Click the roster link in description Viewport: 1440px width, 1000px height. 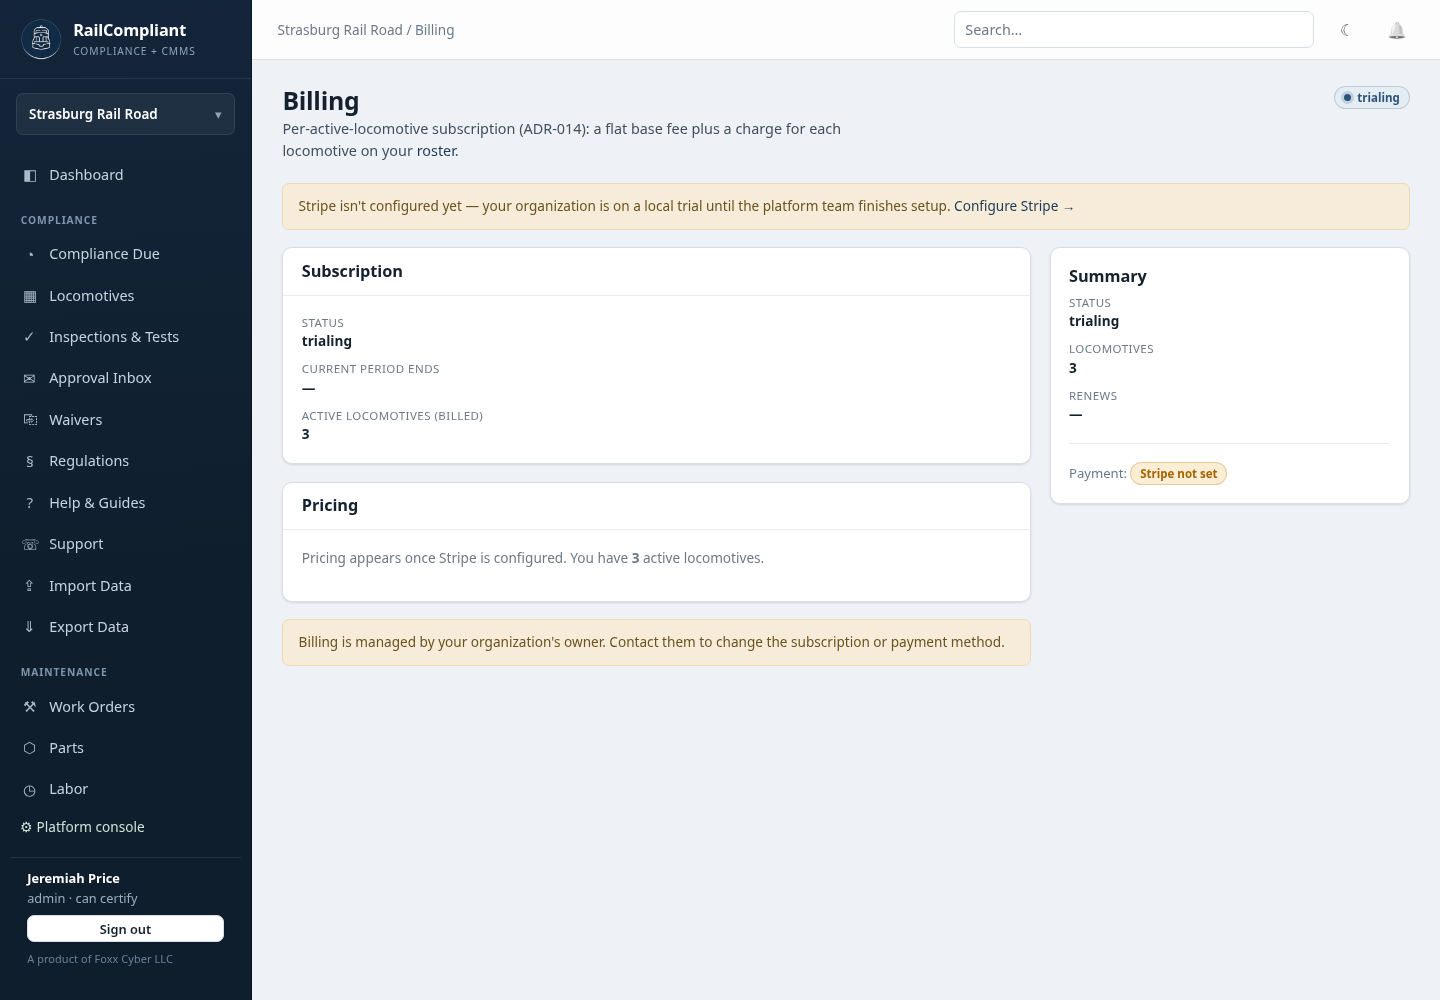click(x=437, y=151)
